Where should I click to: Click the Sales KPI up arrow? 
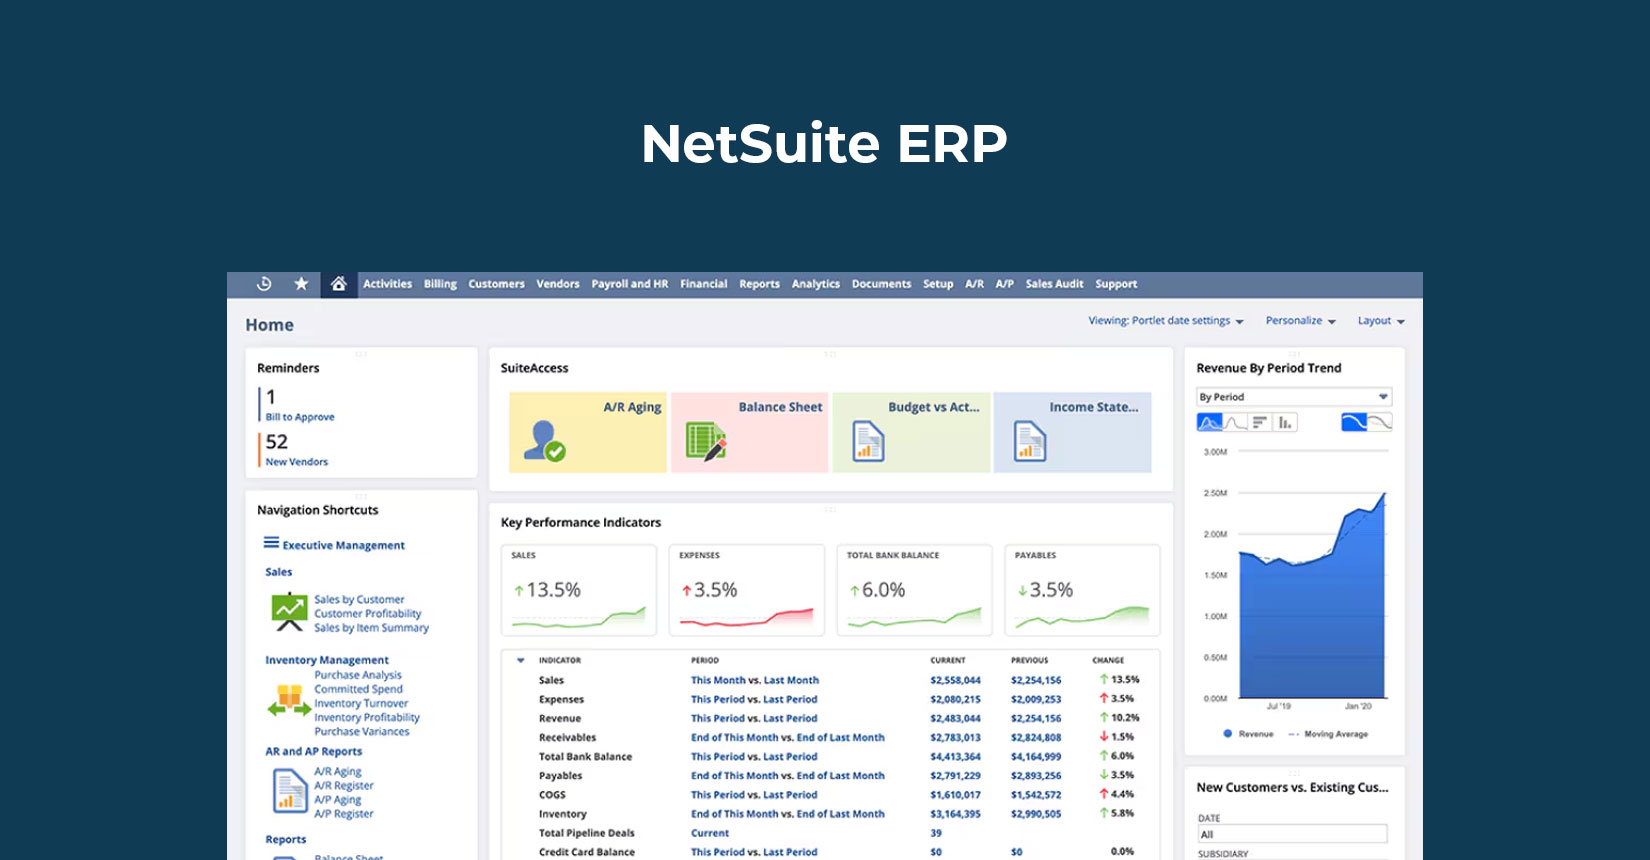pyautogui.click(x=519, y=591)
